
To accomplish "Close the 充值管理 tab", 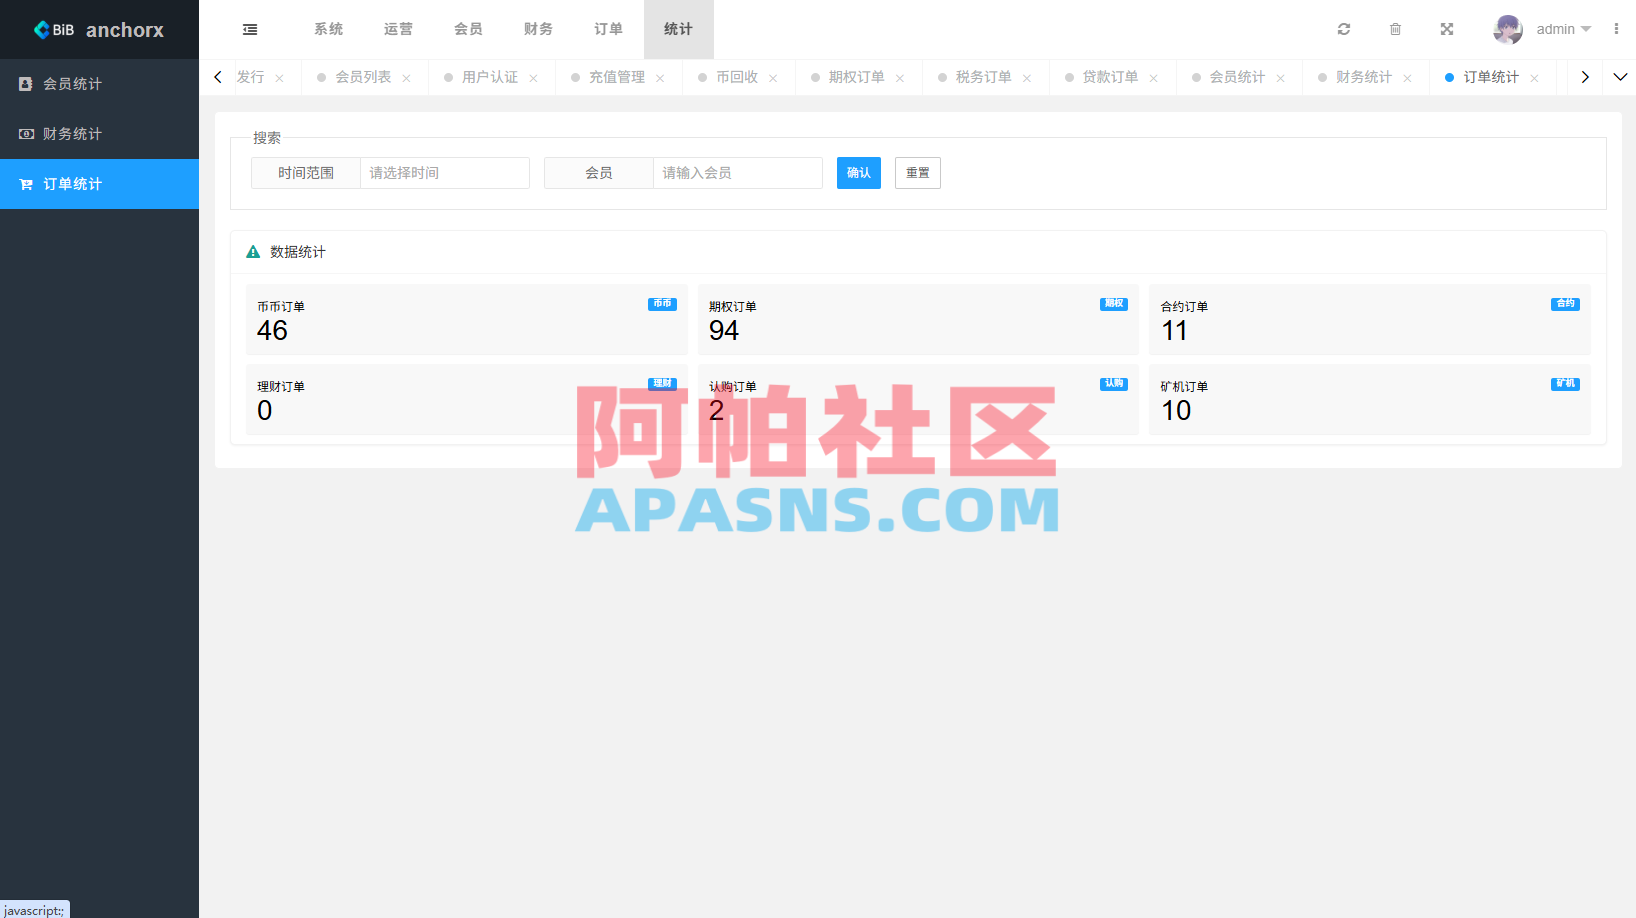I will tap(660, 78).
